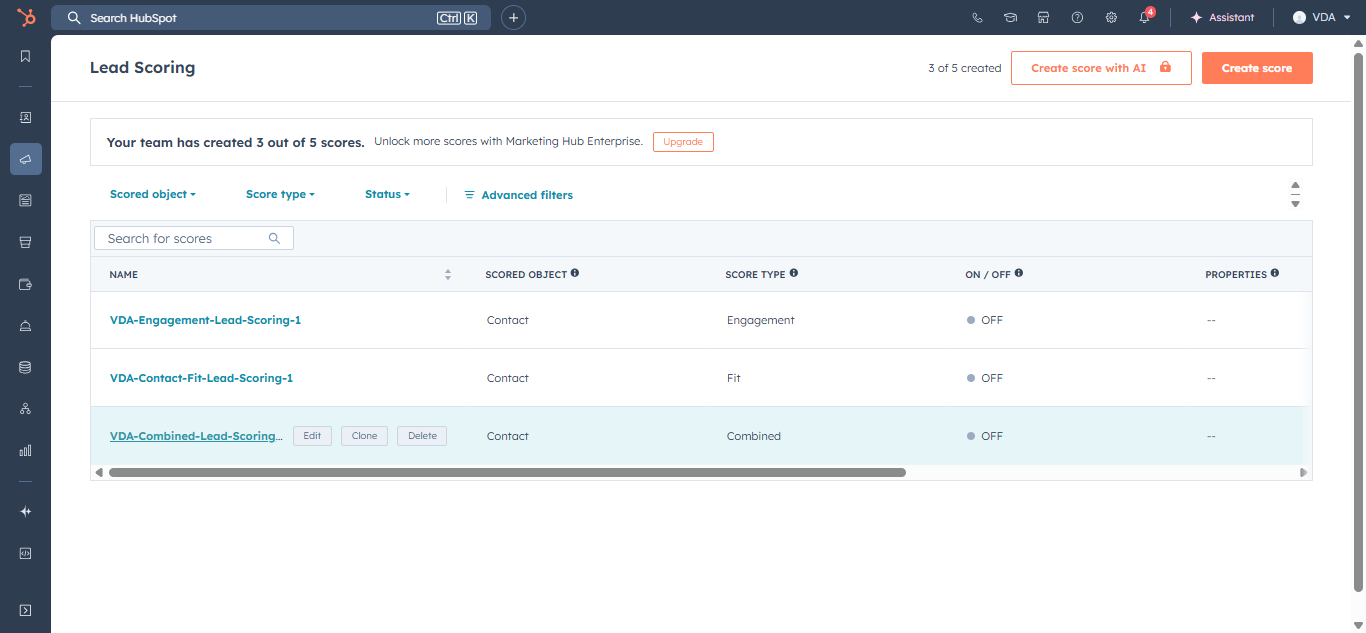Open the VDA-Combined-Lead-Scoring score link
This screenshot has height=633, width=1366.
pyautogui.click(x=196, y=436)
